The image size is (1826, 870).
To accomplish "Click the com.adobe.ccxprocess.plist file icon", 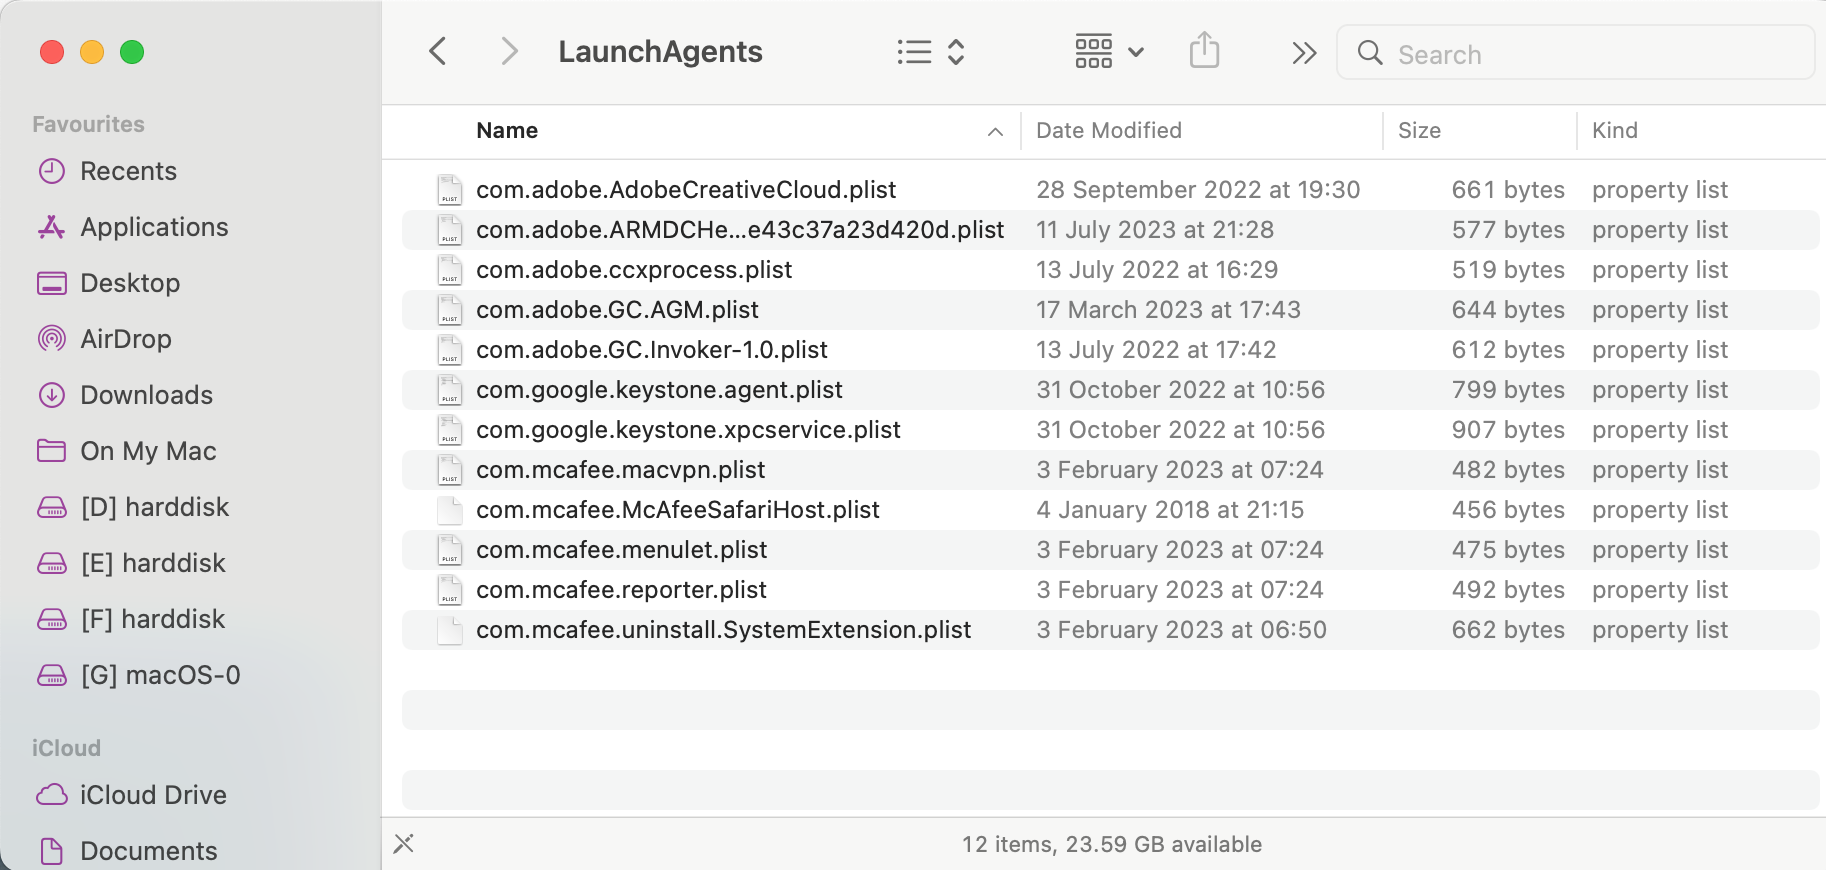I will [450, 270].
